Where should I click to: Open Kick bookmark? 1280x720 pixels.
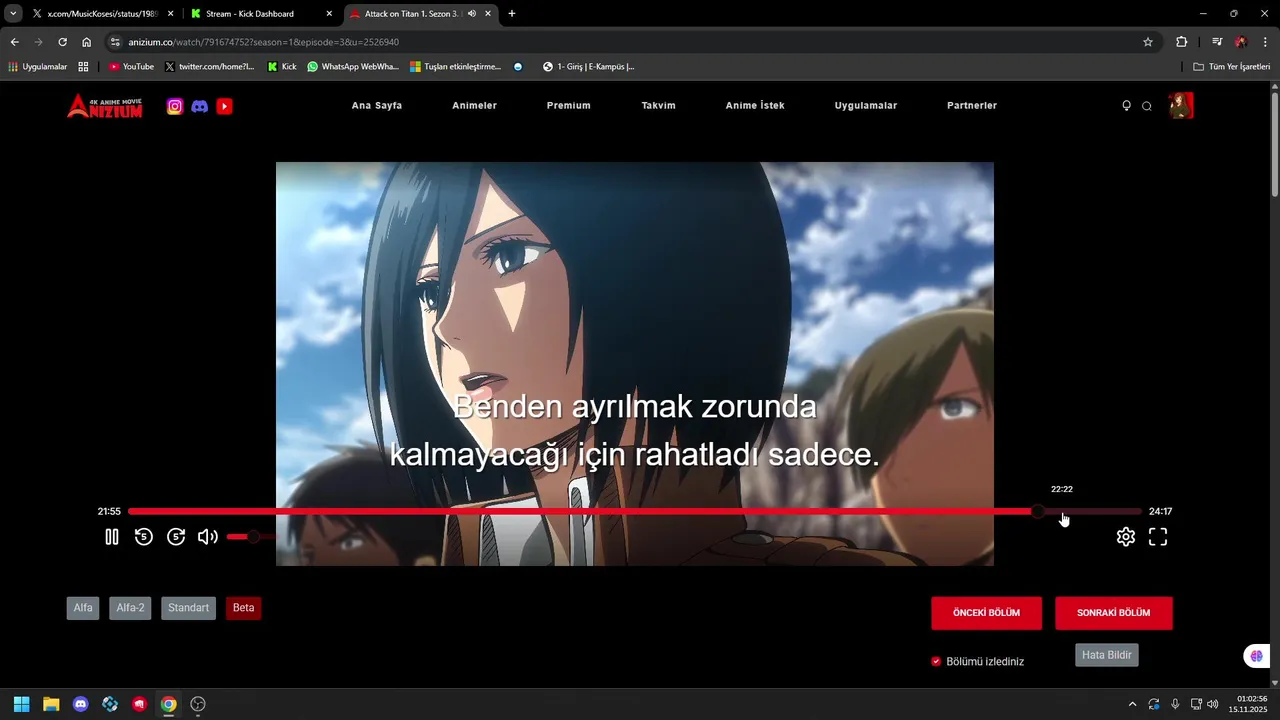(x=282, y=67)
